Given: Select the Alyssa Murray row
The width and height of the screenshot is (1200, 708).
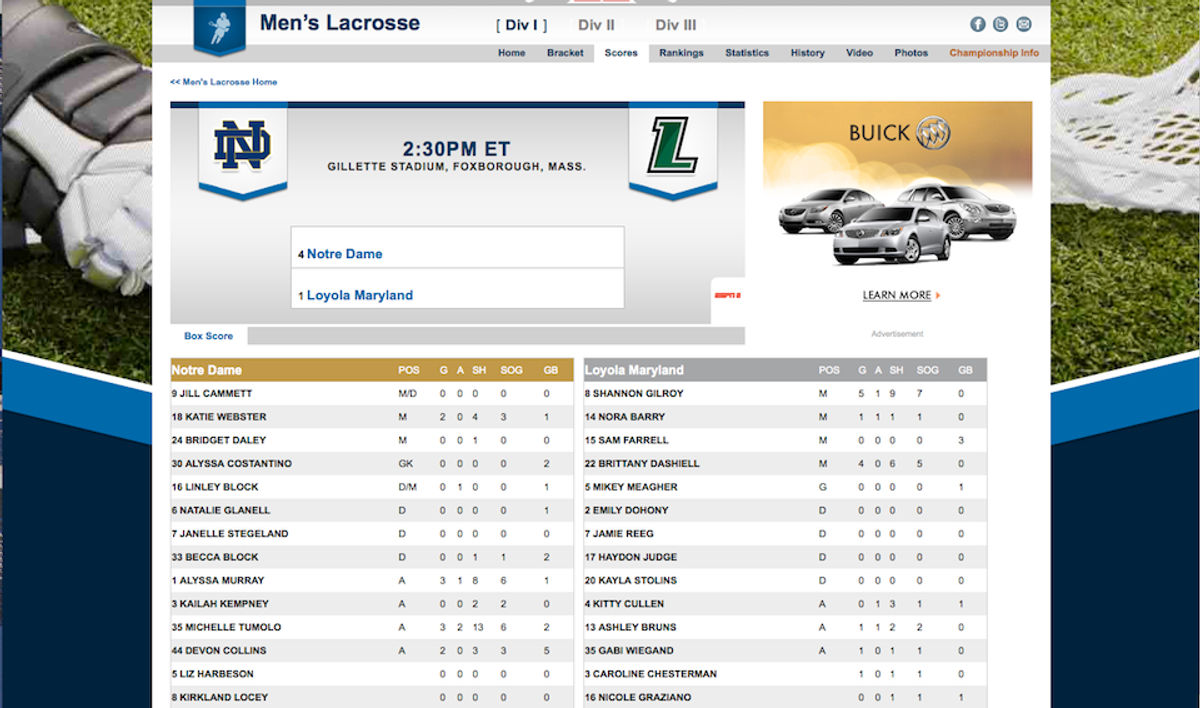Looking at the screenshot, I should click(372, 580).
